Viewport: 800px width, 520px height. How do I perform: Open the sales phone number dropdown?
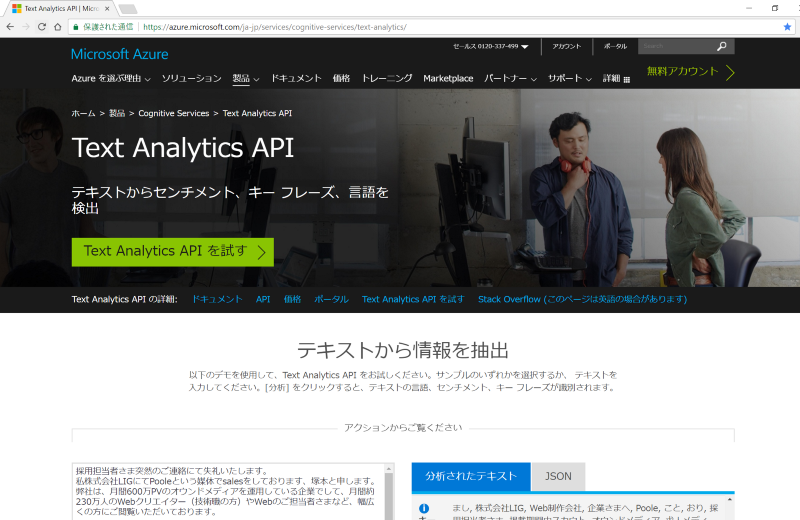[490, 46]
